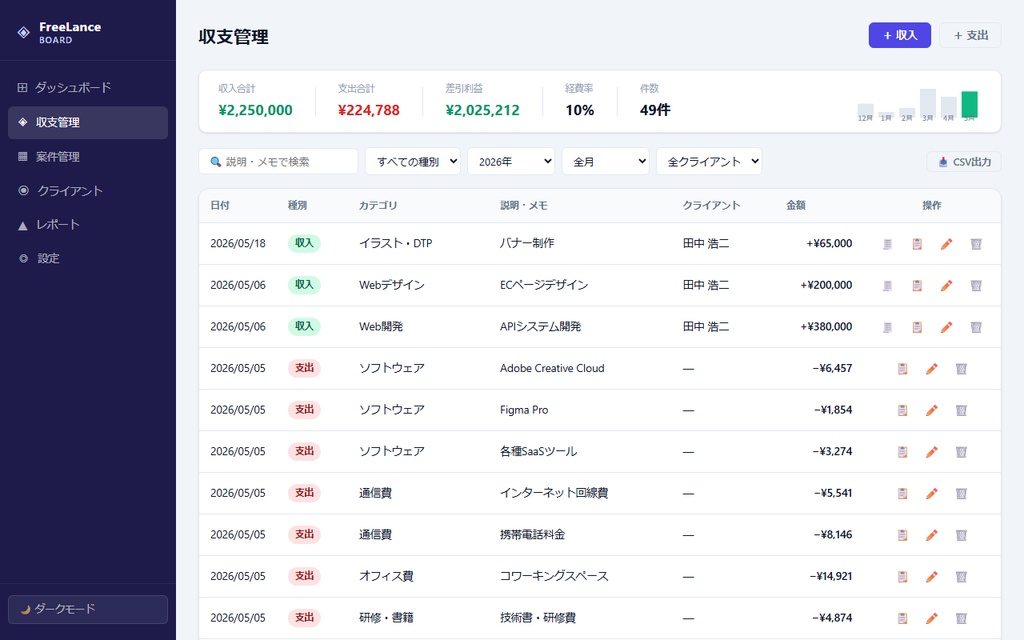Open 設定 in the sidebar
Image resolution: width=1024 pixels, height=640 pixels.
88,259
